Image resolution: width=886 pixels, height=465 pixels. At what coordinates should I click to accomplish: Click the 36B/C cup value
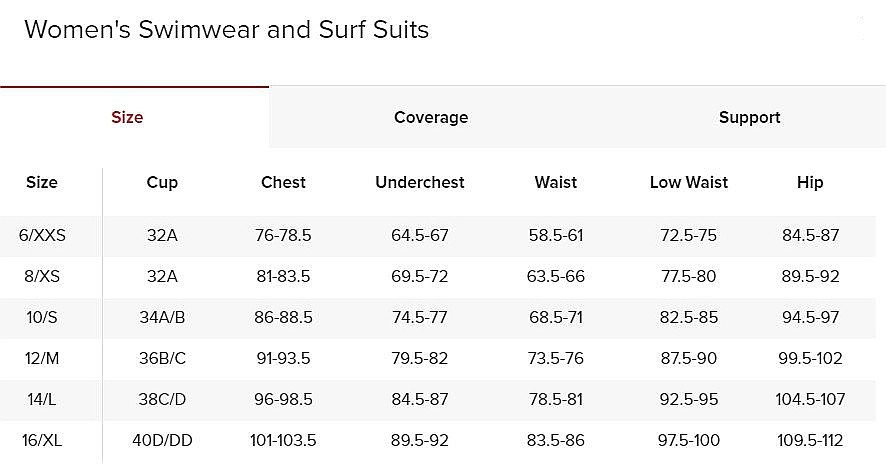click(x=162, y=358)
